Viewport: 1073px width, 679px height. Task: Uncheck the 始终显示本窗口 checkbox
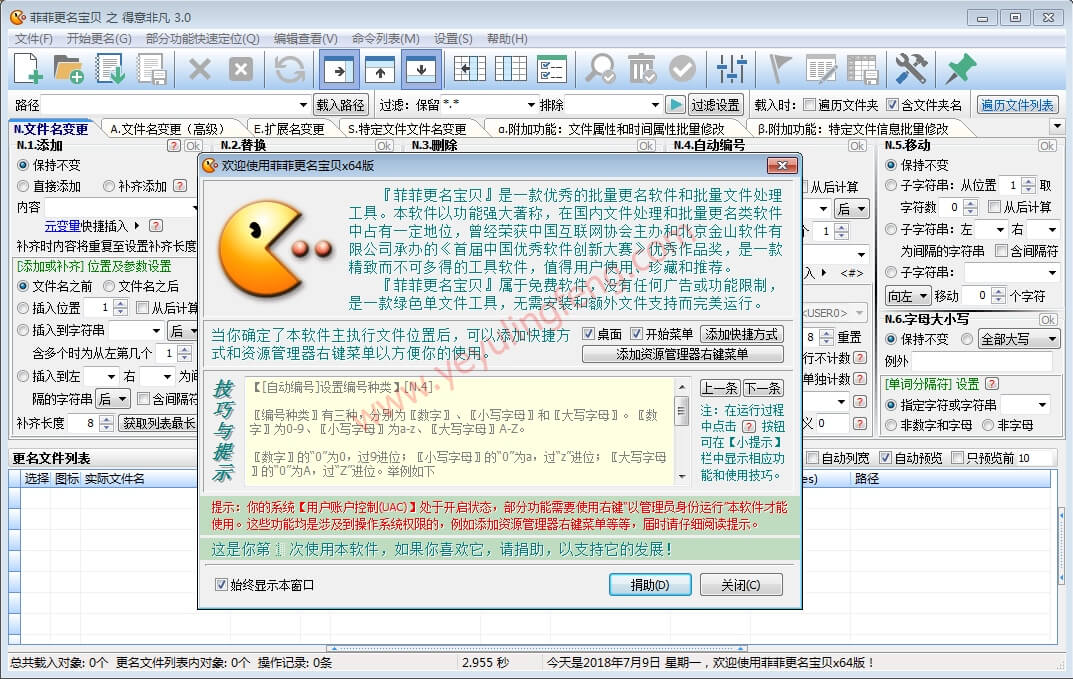221,585
